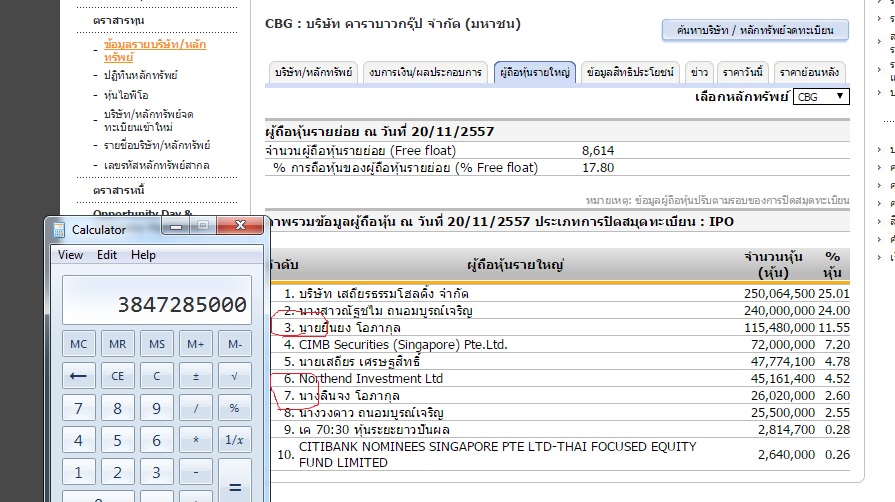The height and width of the screenshot is (502, 895).
Task: Open the ปฏิทินหลักทรัพย์ sidebar link
Action: pyautogui.click(x=140, y=75)
